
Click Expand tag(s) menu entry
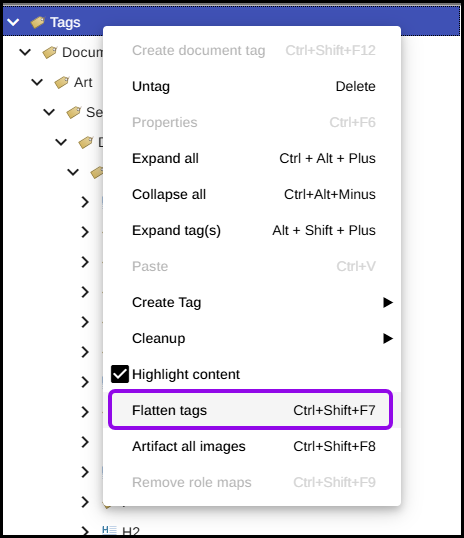point(252,230)
